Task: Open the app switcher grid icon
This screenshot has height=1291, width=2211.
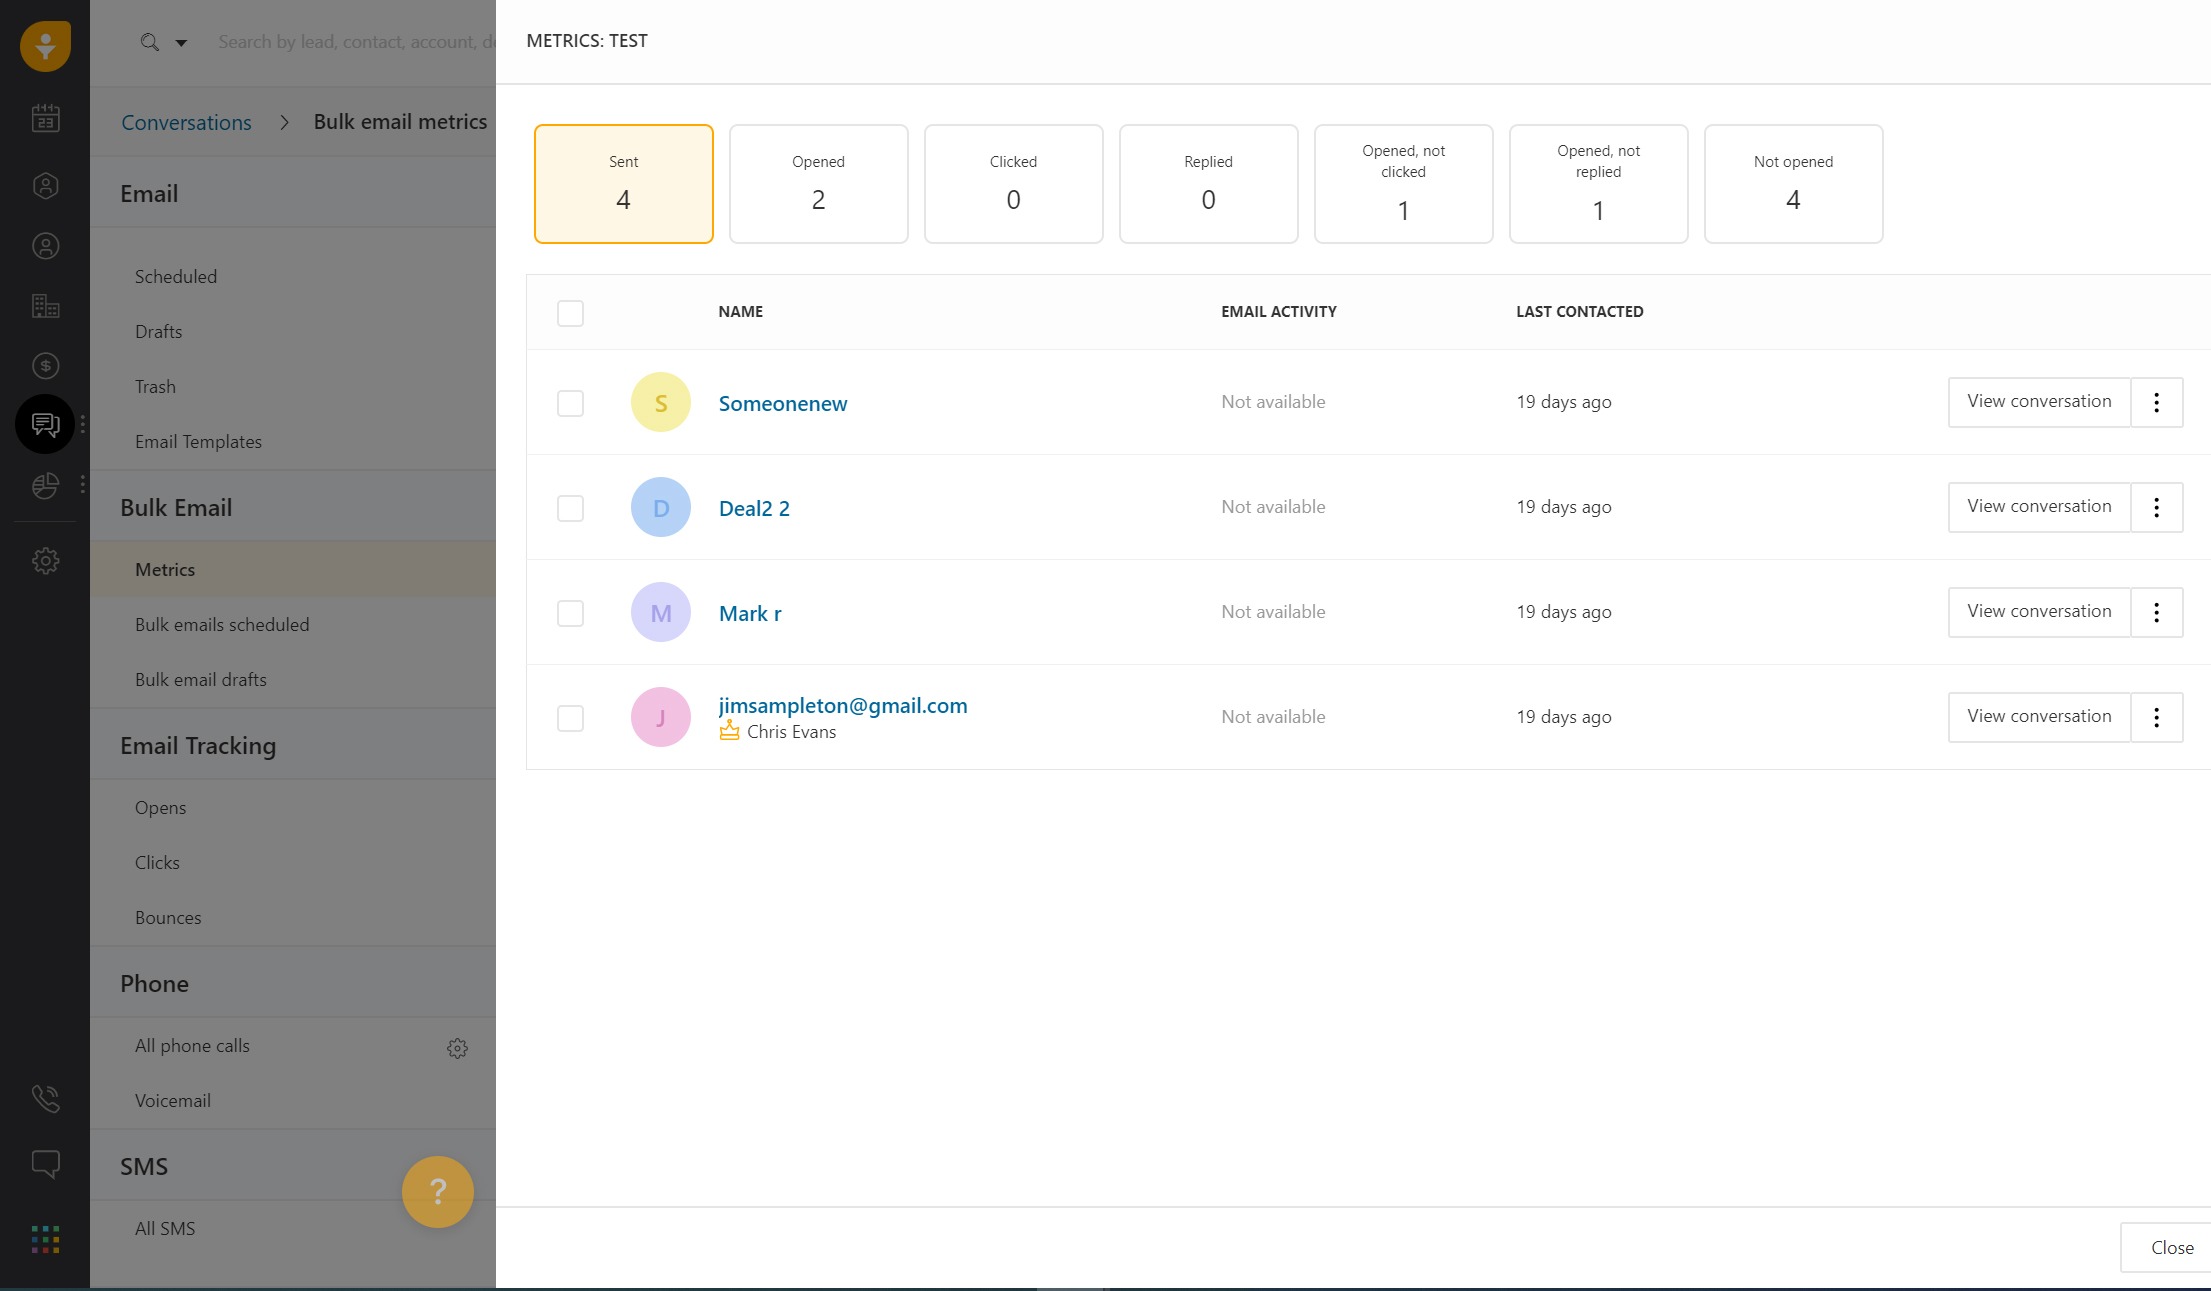Action: tap(45, 1239)
